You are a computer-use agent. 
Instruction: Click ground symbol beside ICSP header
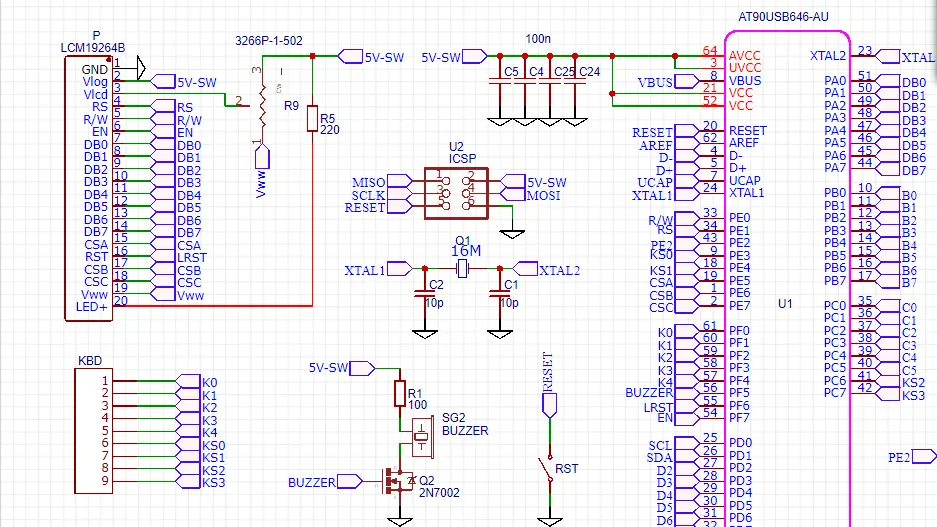[512, 234]
